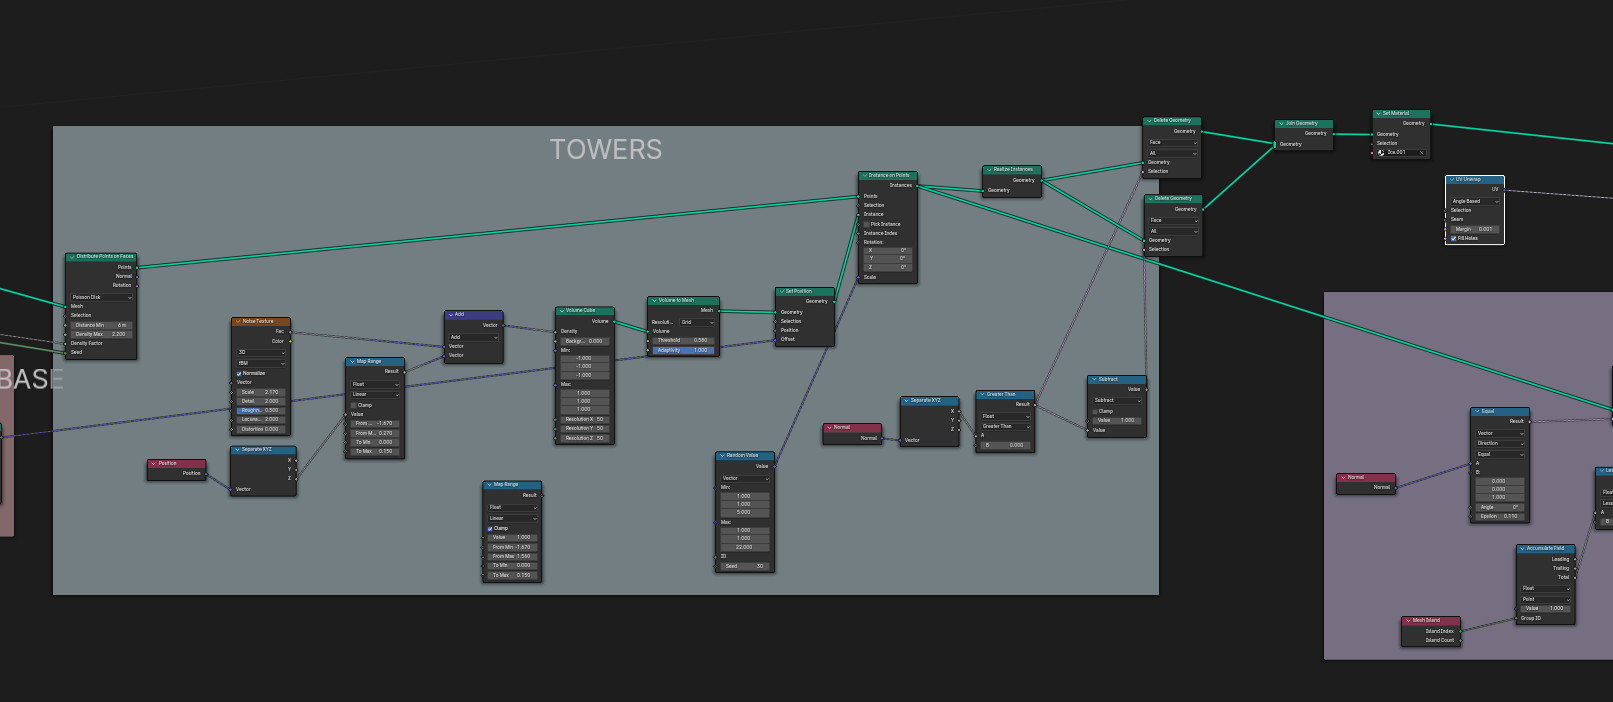Click the Mesh output socket of Volume to Mesh
Image resolution: width=1613 pixels, height=702 pixels.
pyautogui.click(x=719, y=310)
